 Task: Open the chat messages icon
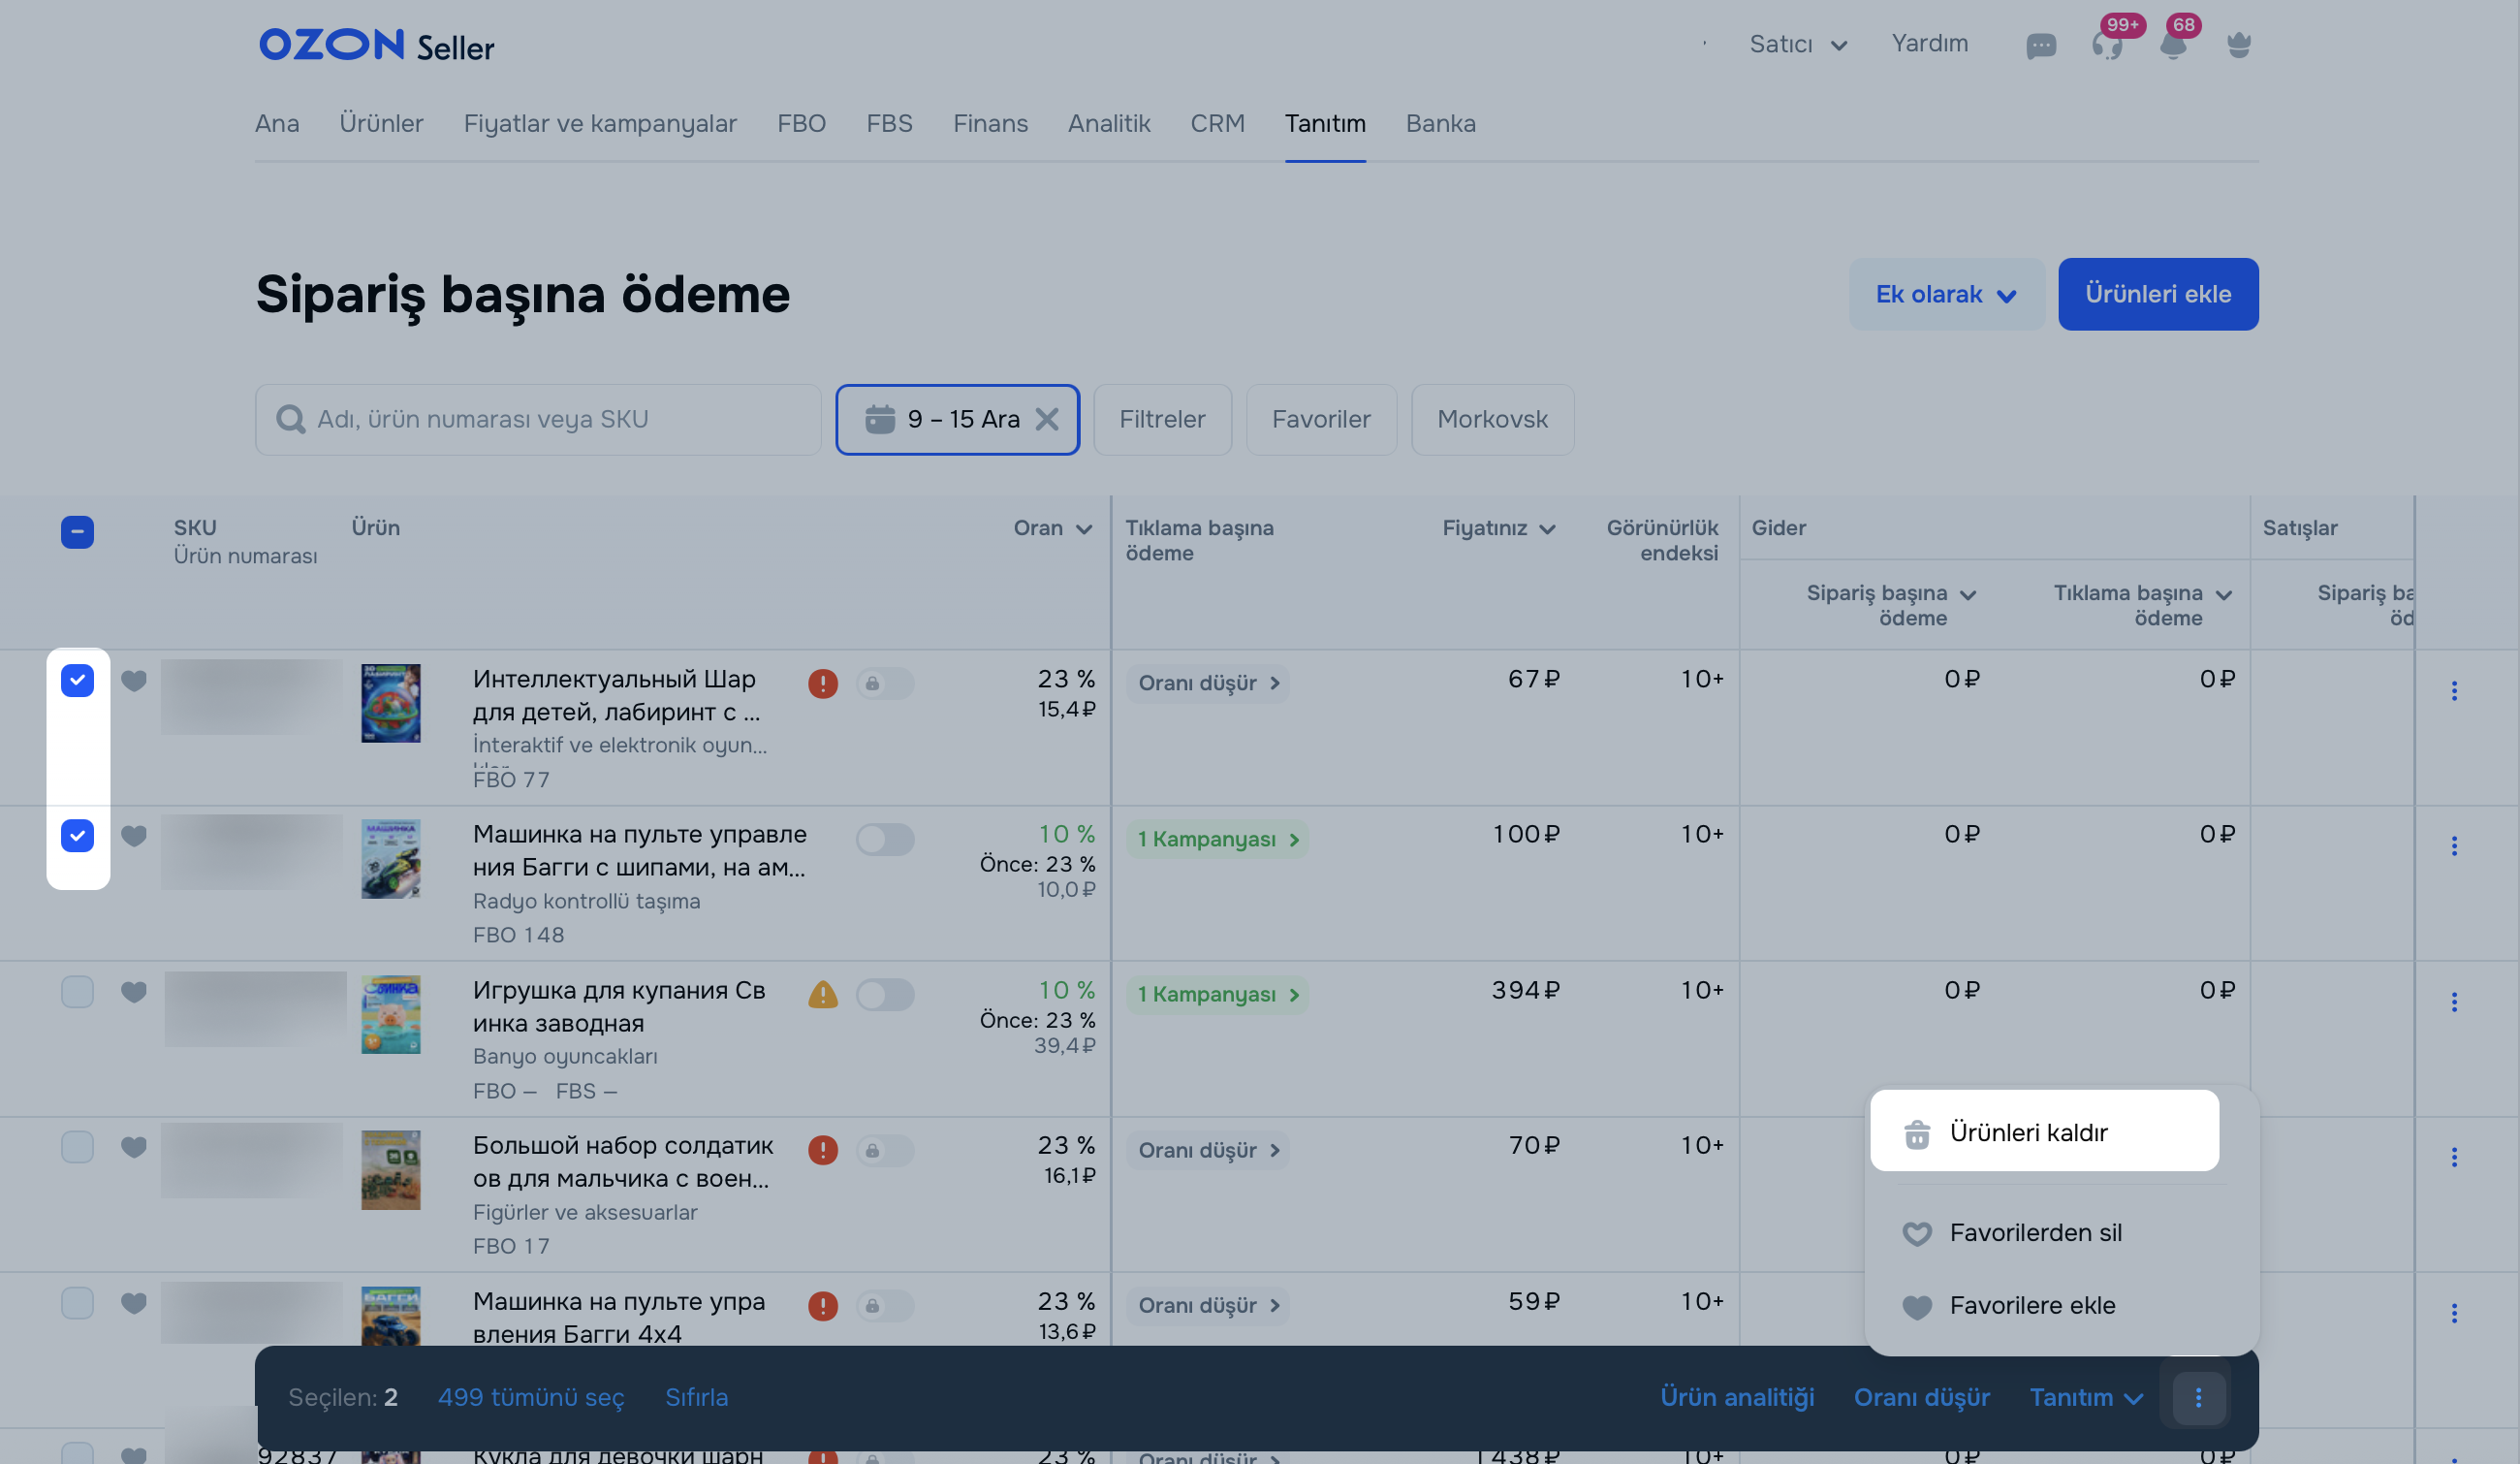(x=2040, y=46)
